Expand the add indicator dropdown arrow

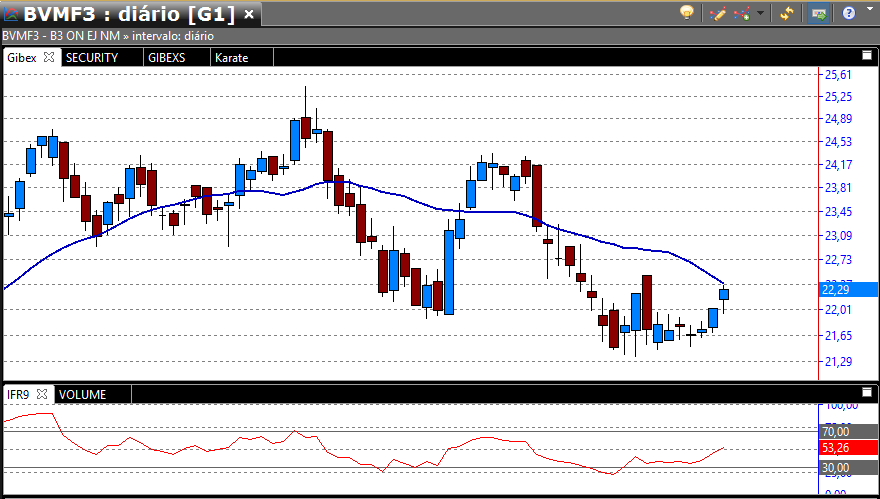pos(761,14)
